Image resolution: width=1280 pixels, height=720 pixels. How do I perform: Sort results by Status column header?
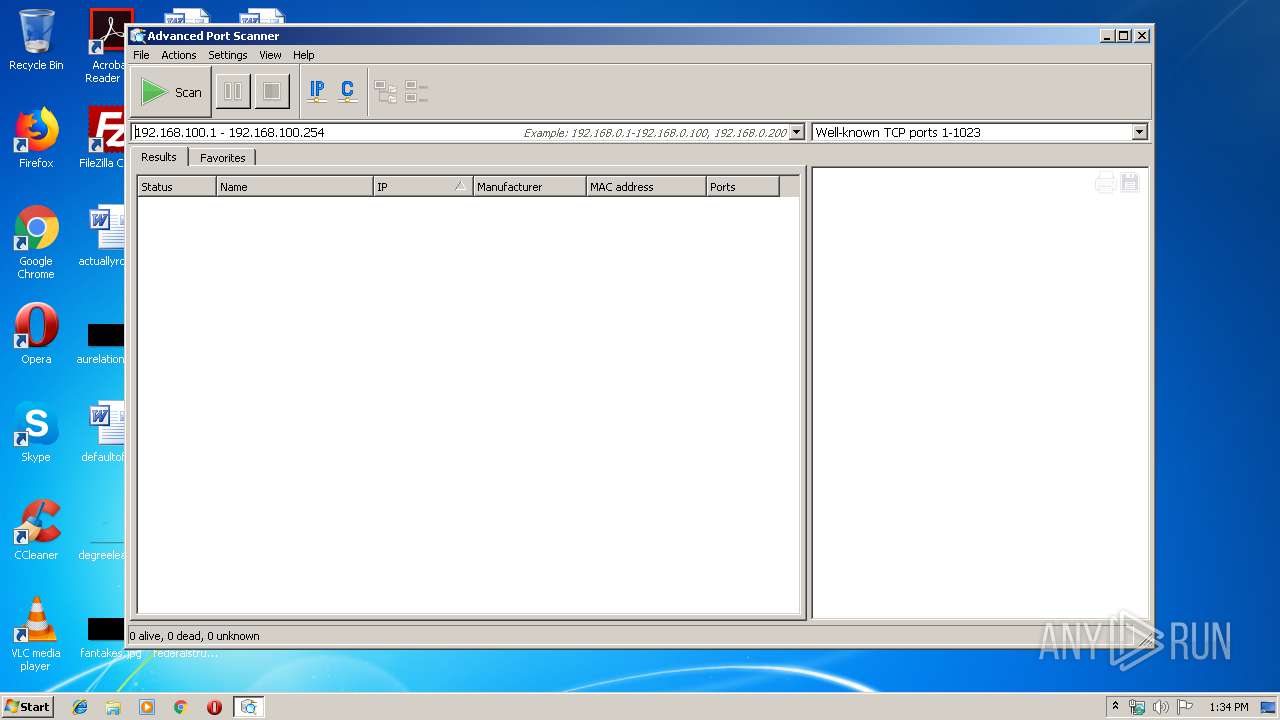(177, 187)
